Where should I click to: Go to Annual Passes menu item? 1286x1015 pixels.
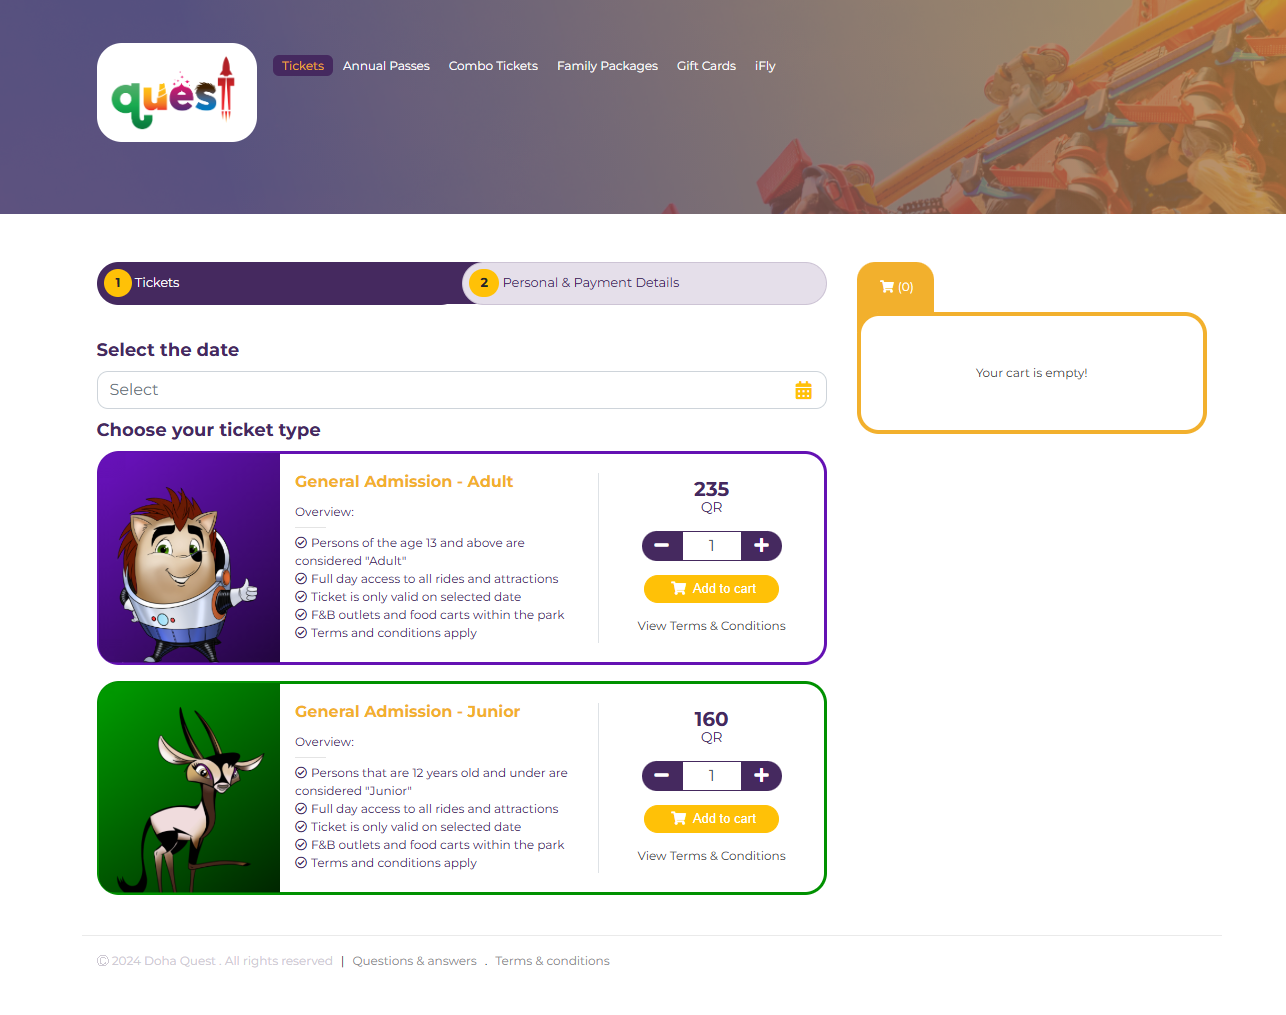point(386,66)
